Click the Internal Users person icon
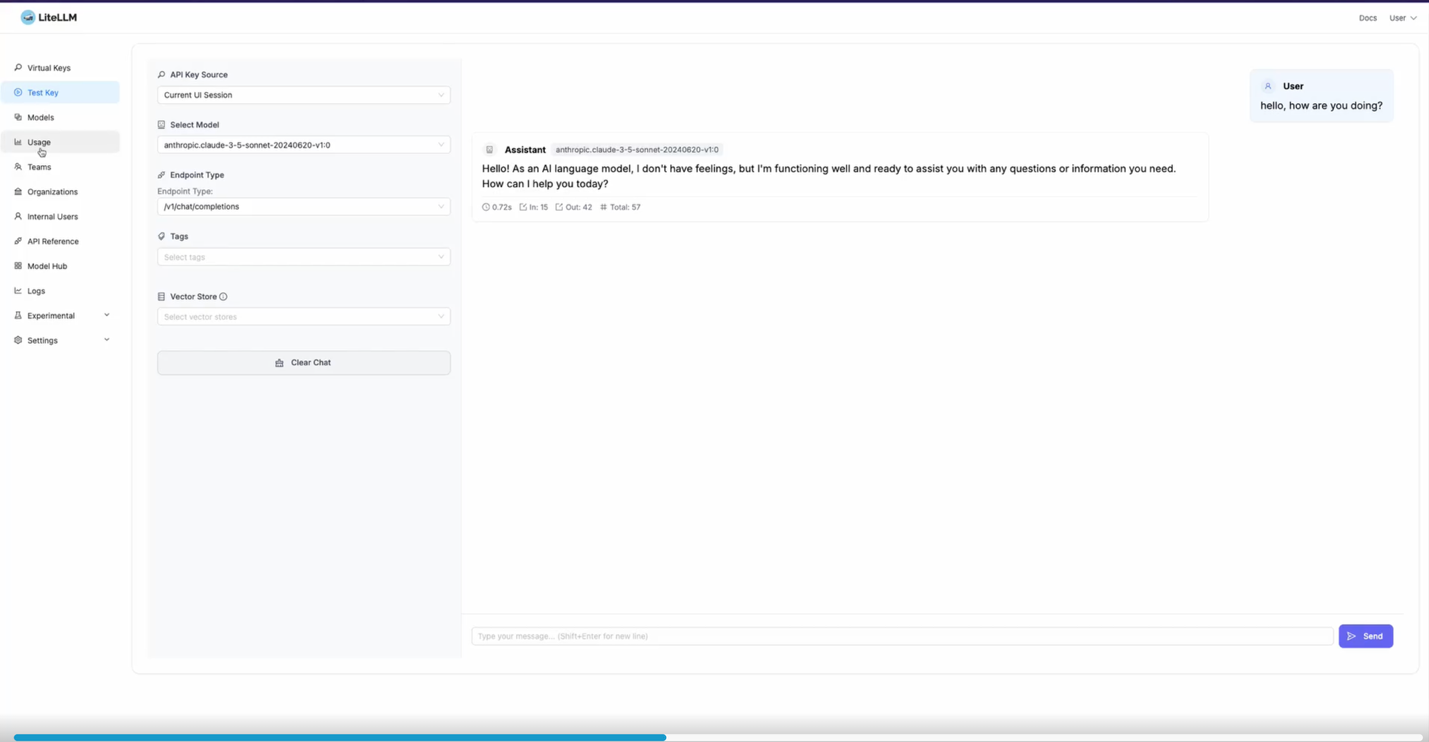This screenshot has width=1429, height=742. click(x=17, y=216)
